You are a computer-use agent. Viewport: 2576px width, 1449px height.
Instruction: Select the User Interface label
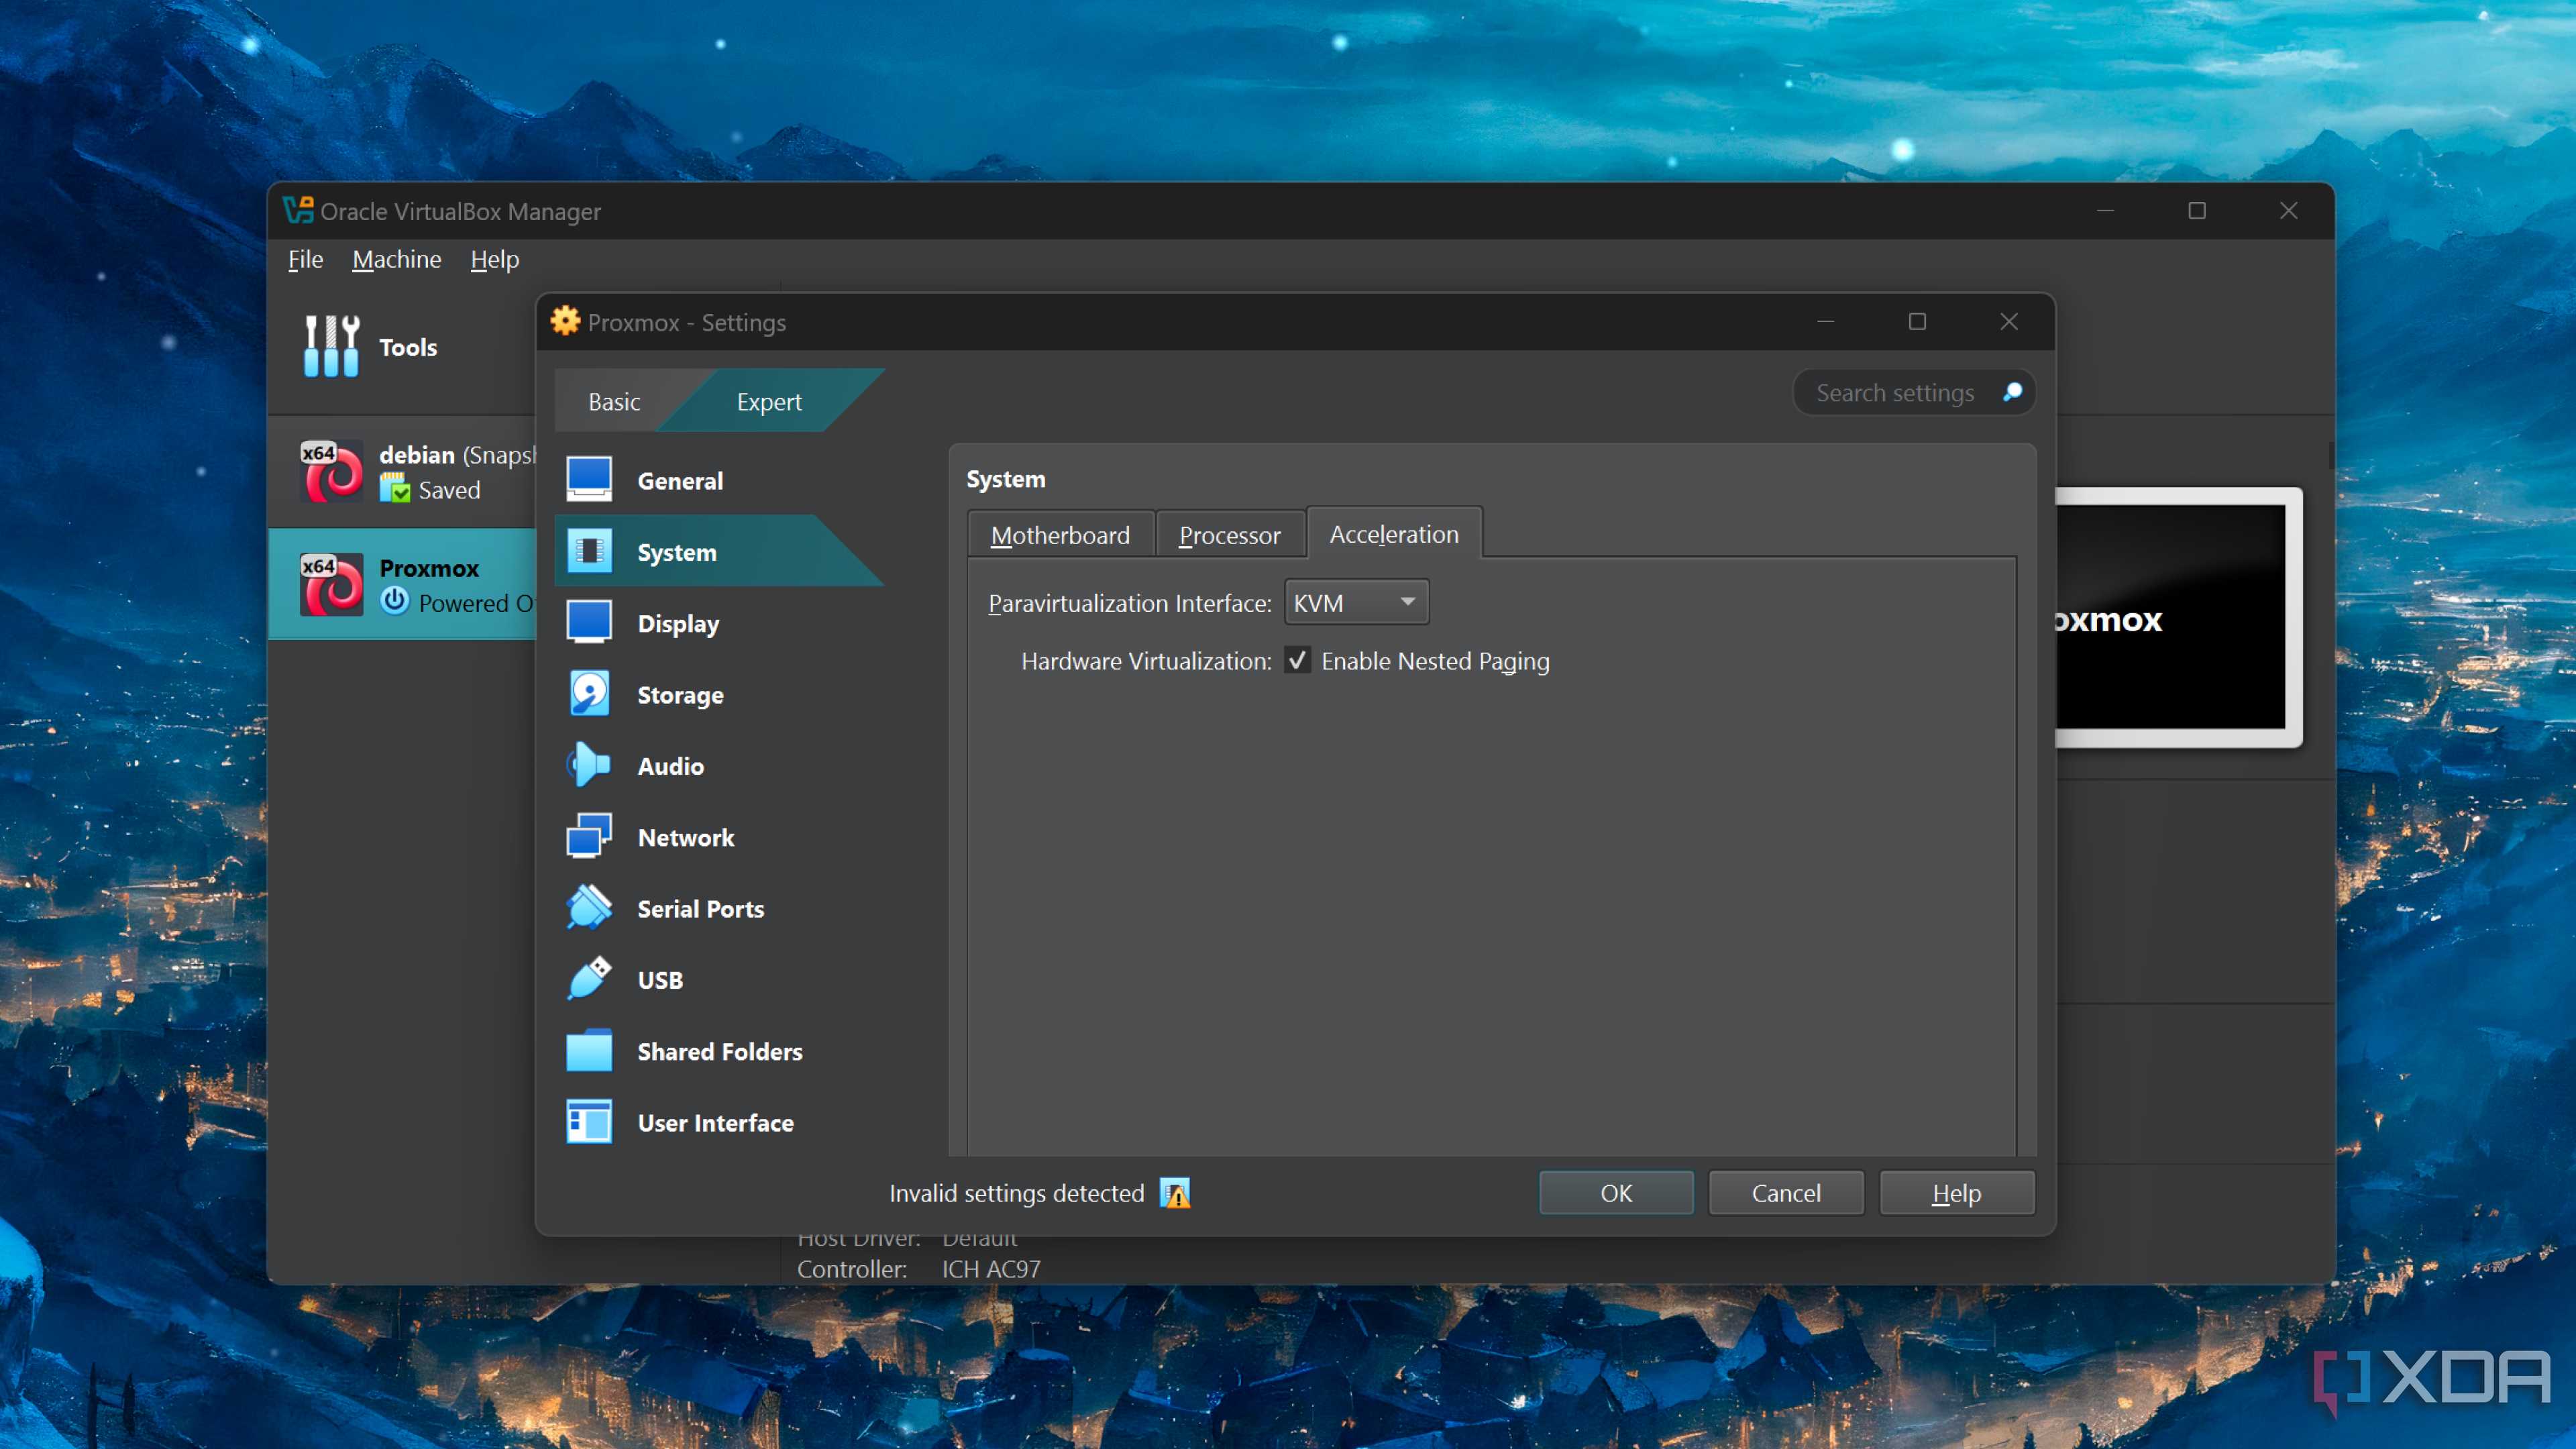(715, 1122)
